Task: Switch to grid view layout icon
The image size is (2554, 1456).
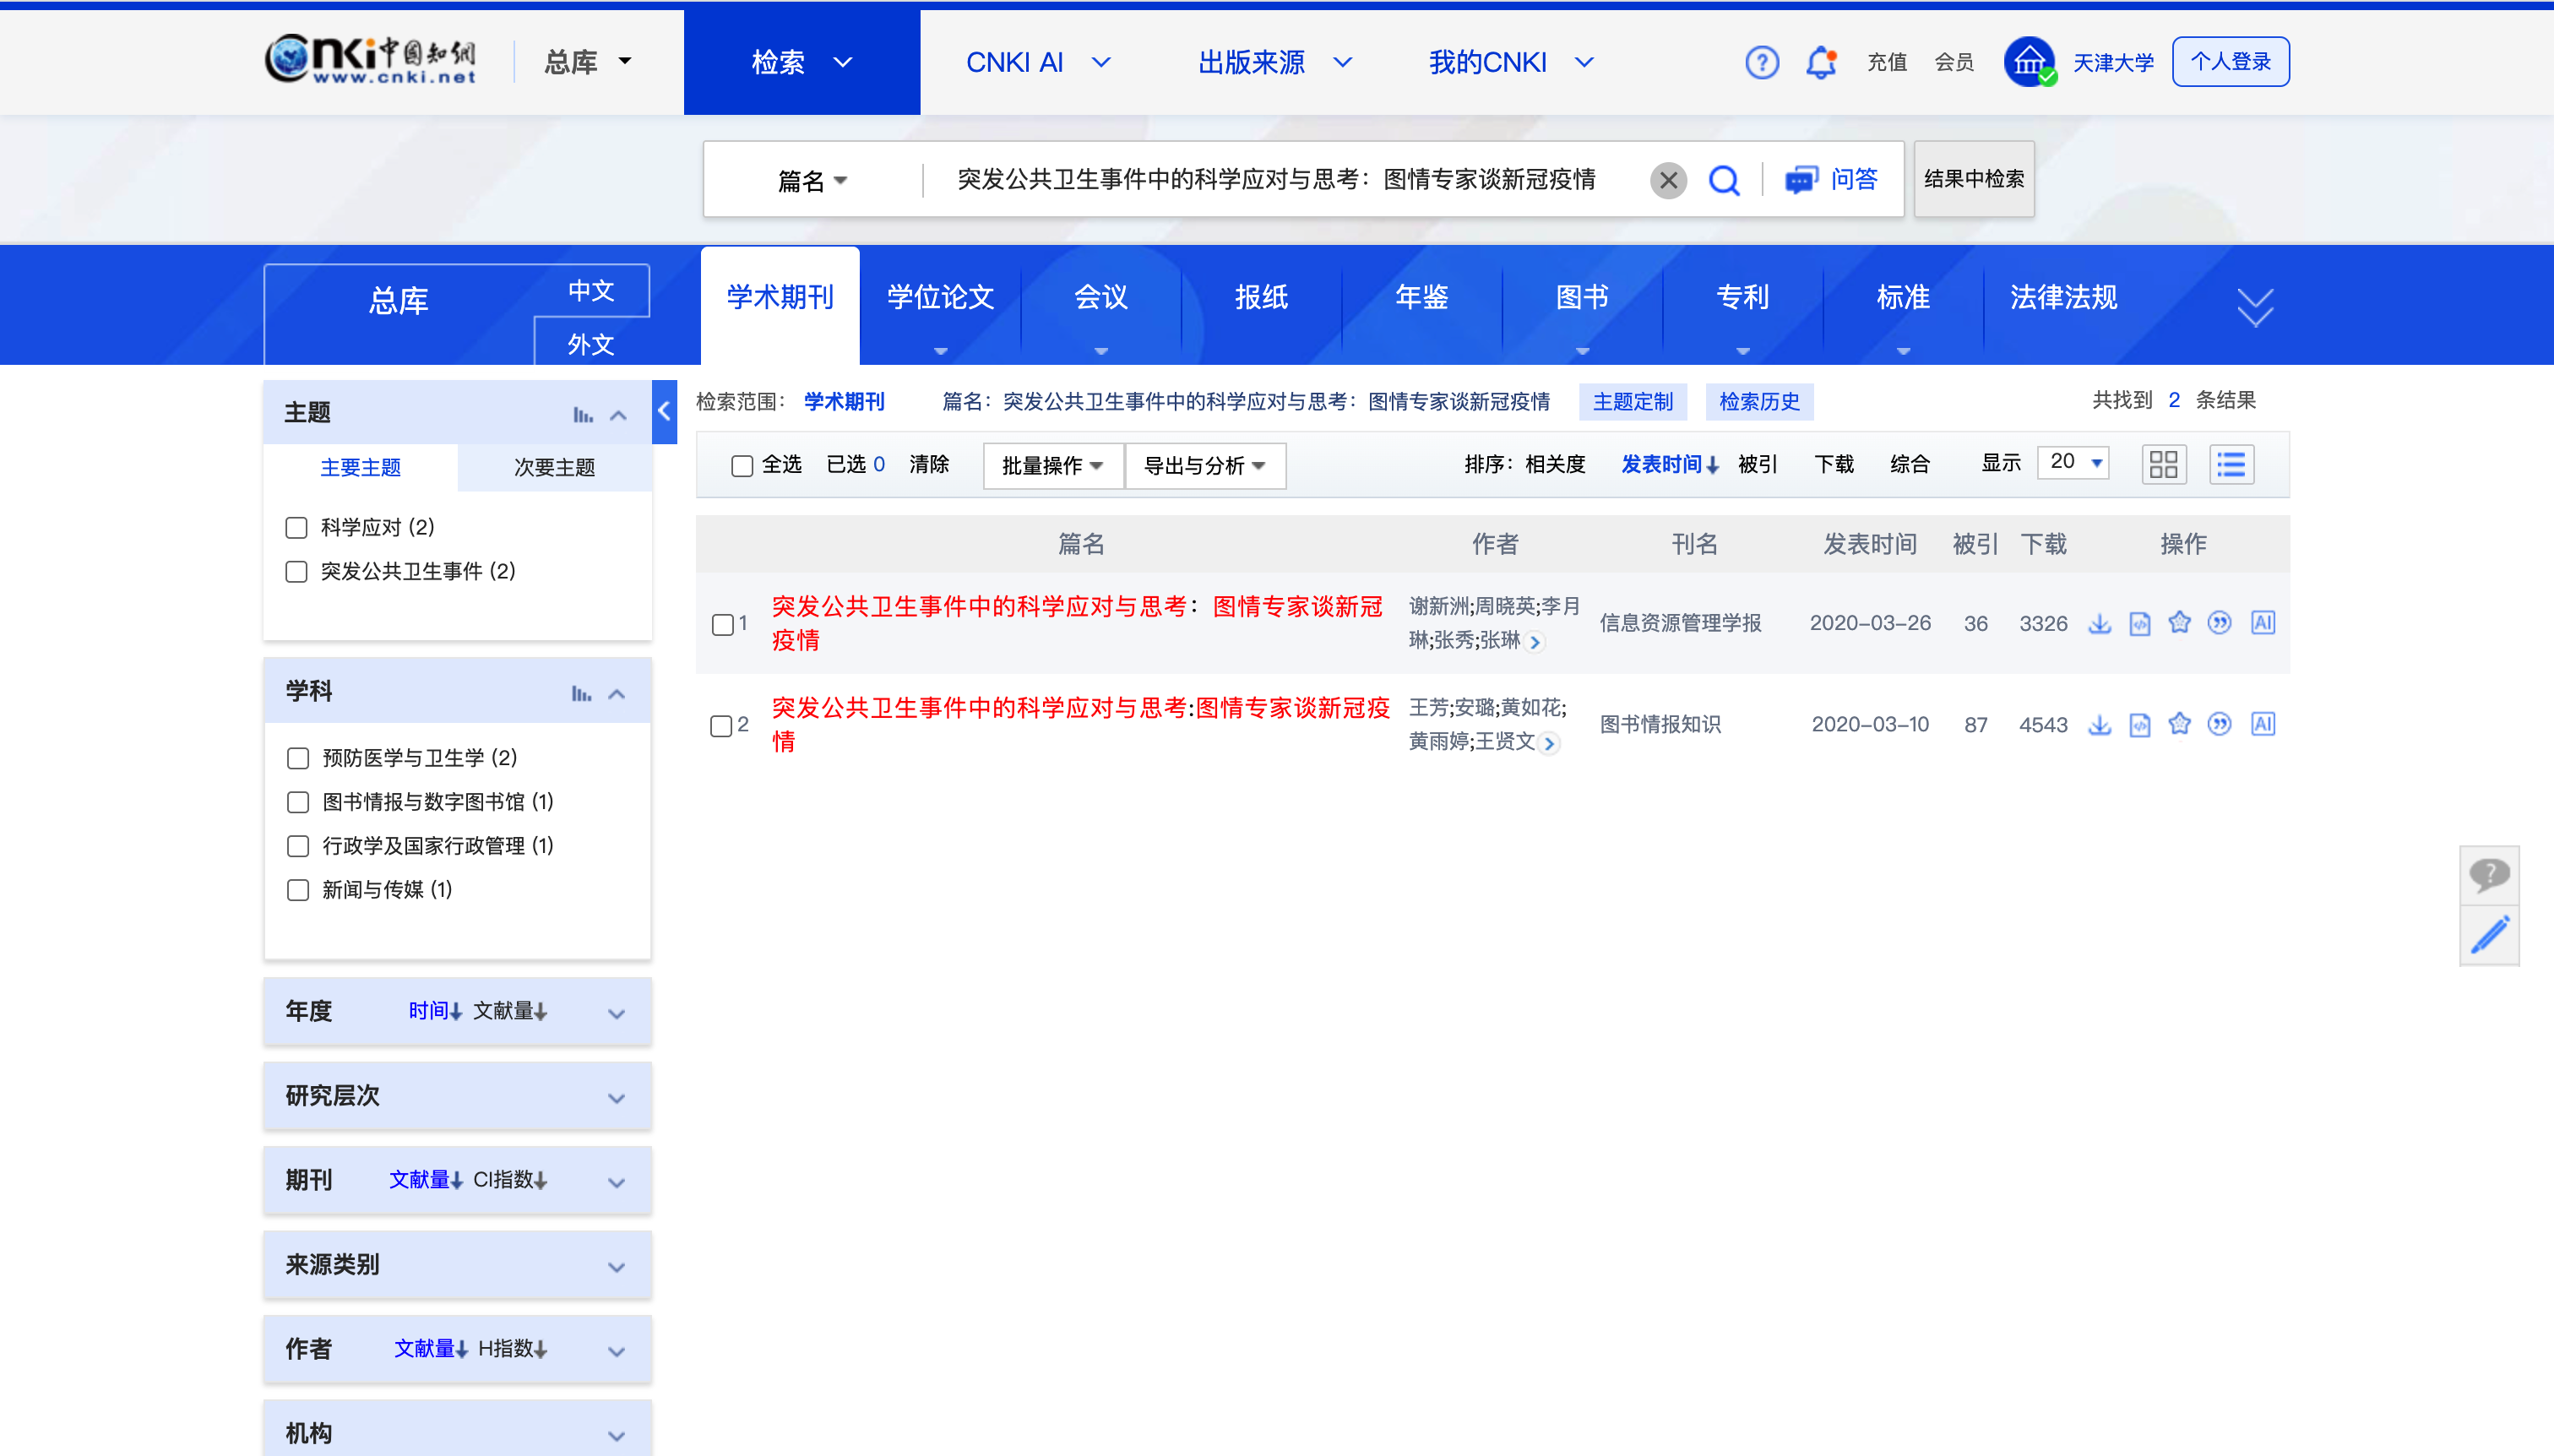Action: (x=2163, y=464)
